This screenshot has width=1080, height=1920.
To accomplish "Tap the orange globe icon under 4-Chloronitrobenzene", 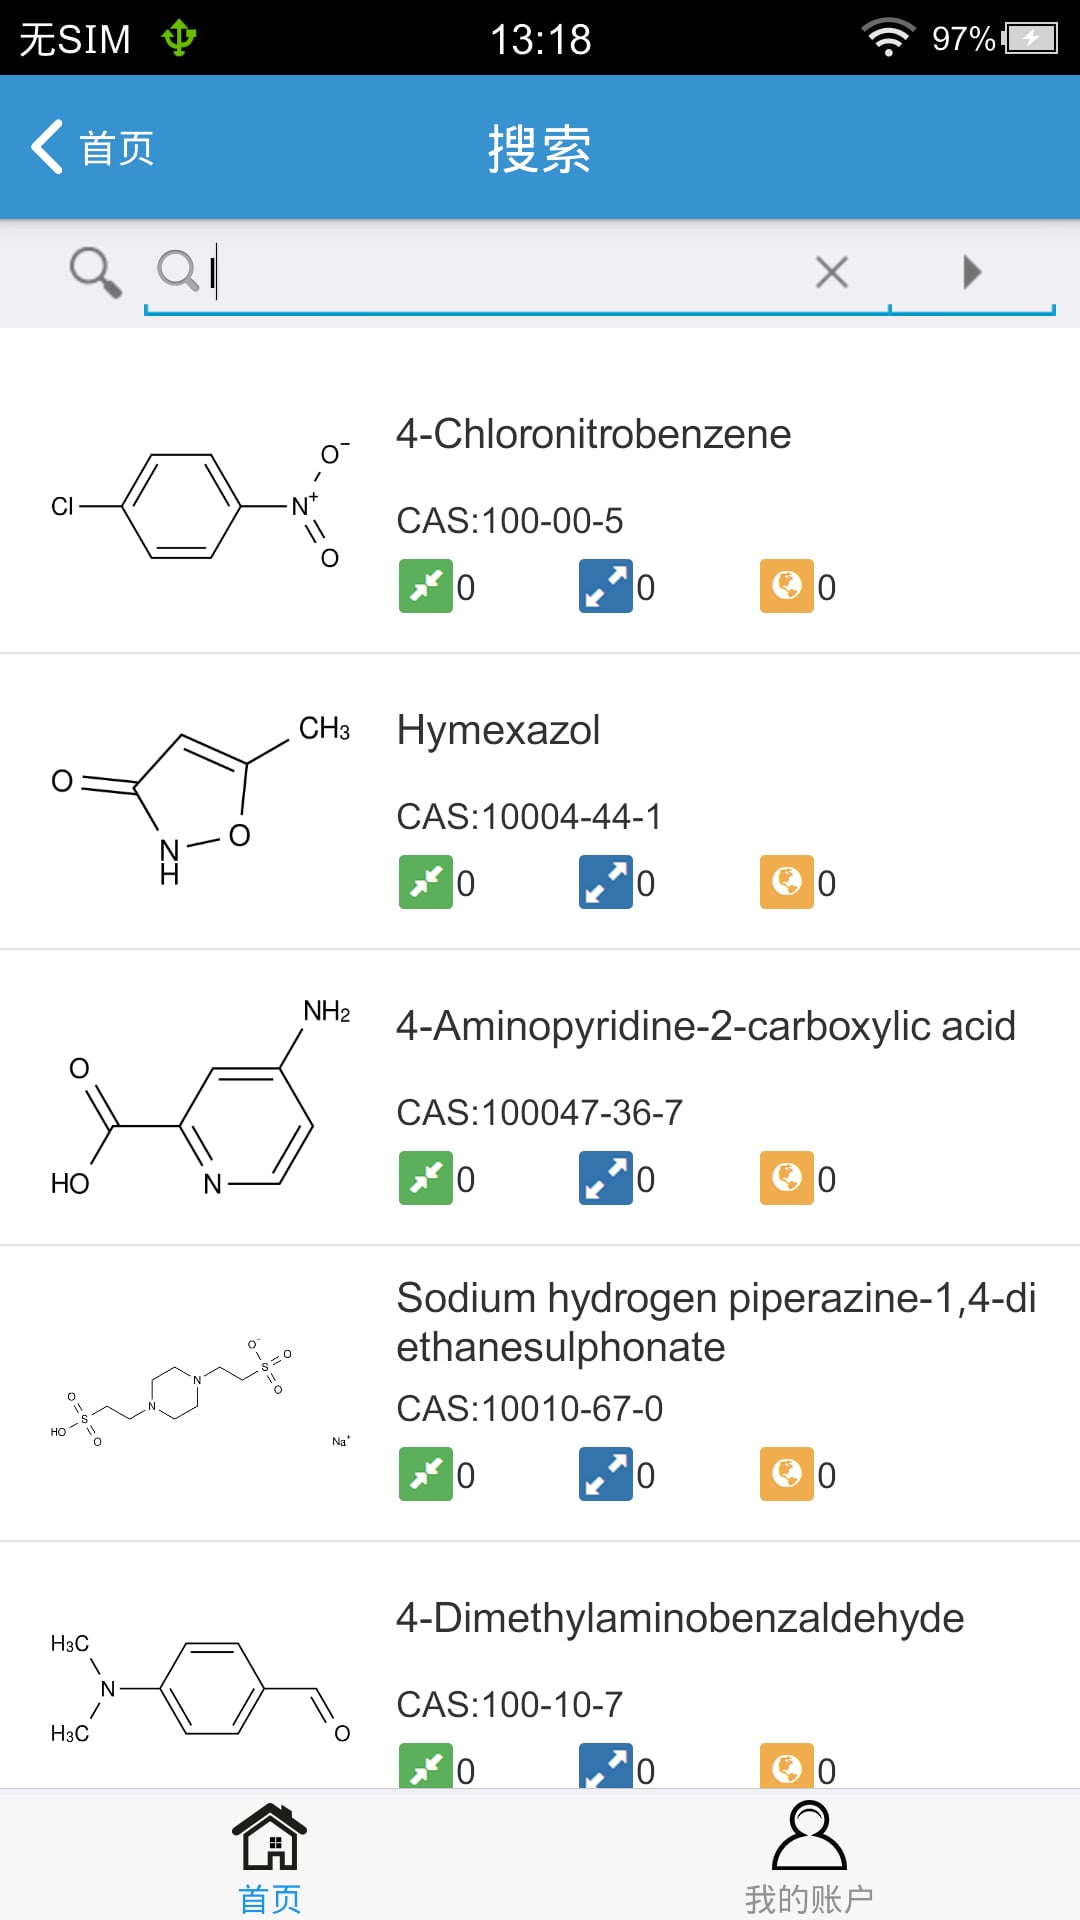I will [787, 586].
